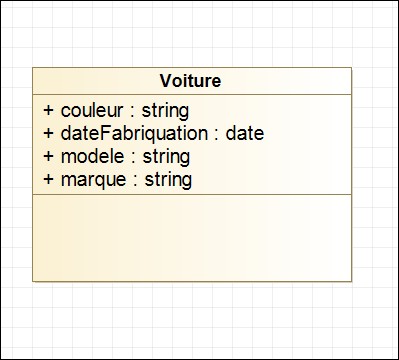Select the couleur attribute name
Screen dimensions: 399x360
point(92,111)
